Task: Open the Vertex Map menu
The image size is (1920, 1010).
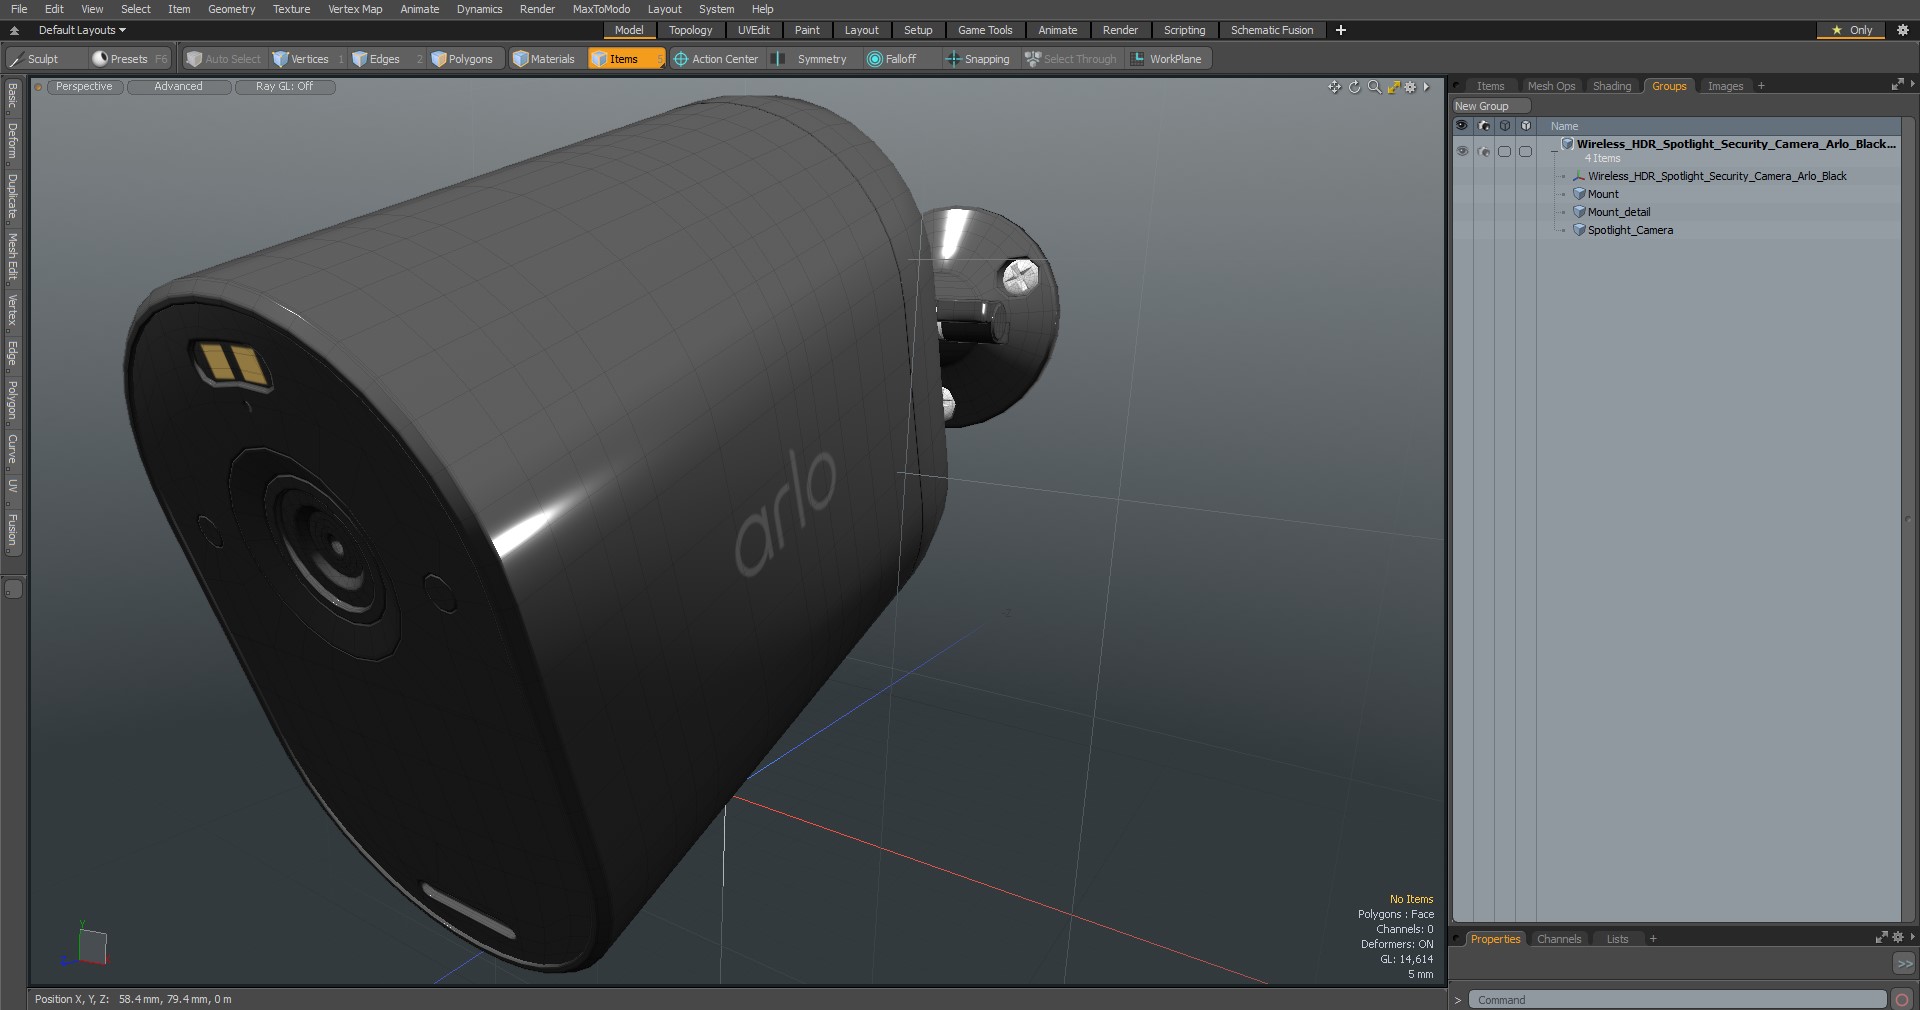Action: (355, 9)
